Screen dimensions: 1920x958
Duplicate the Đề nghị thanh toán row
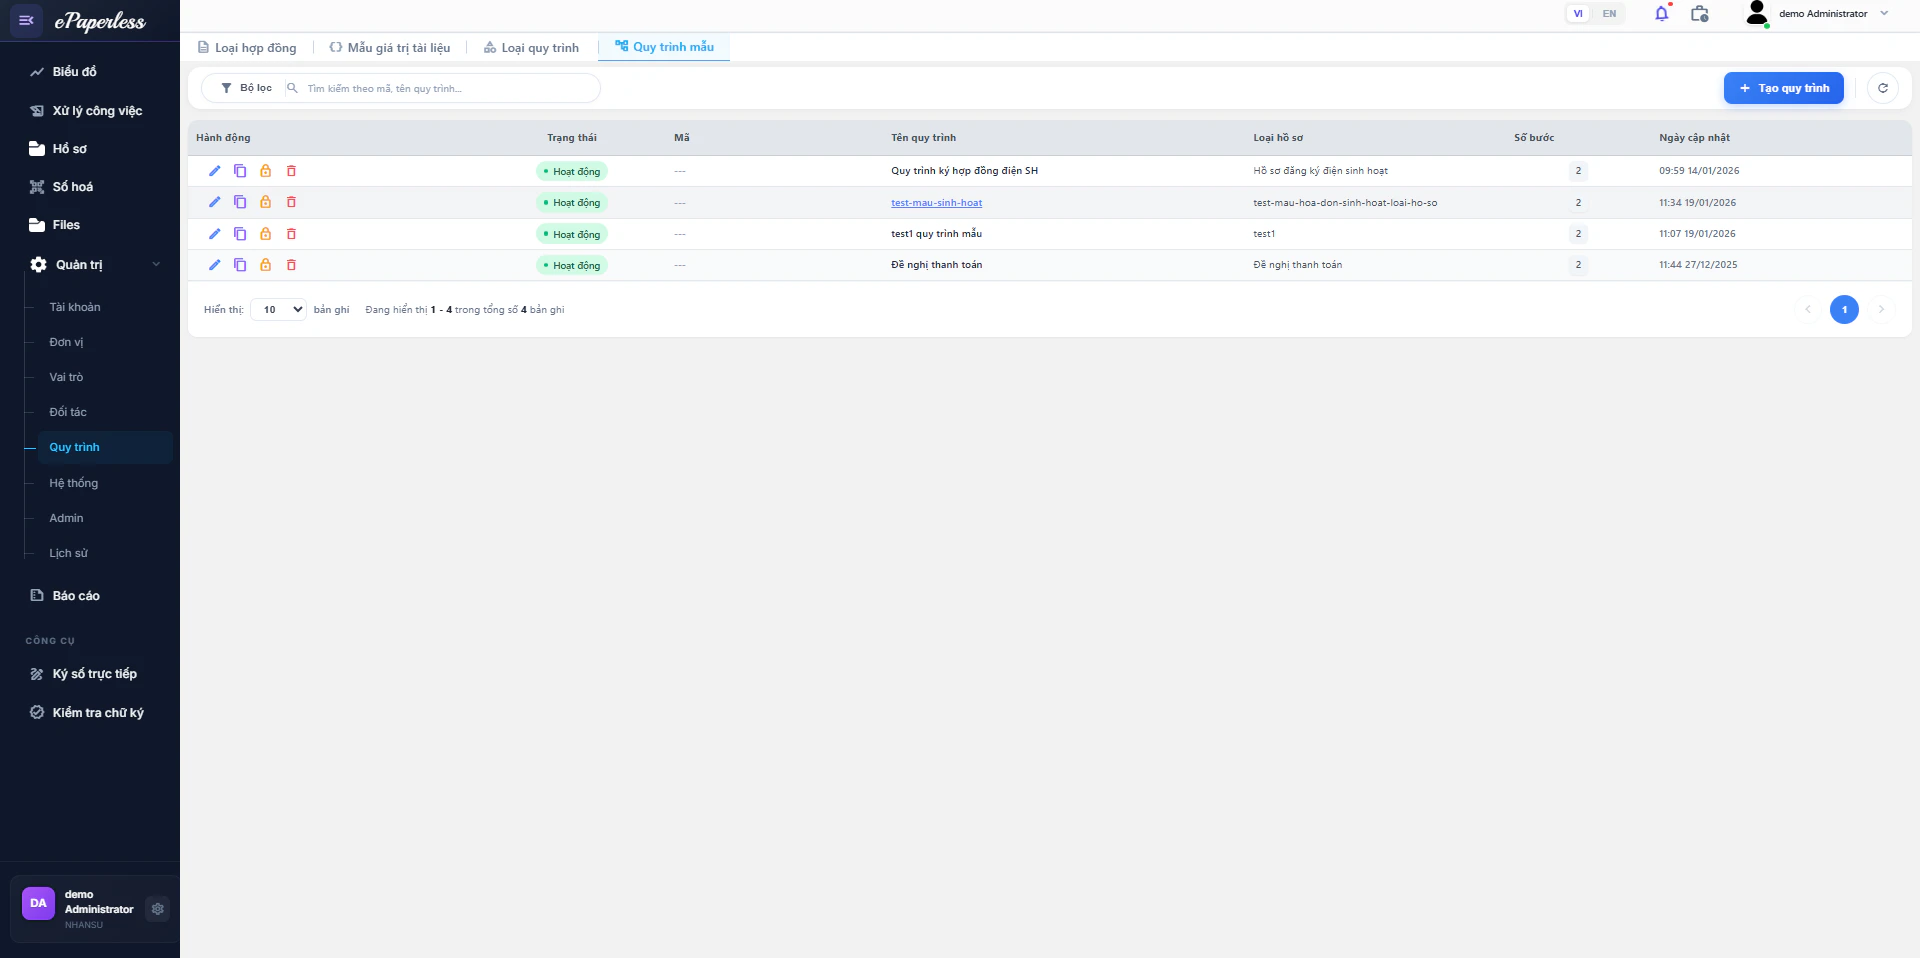point(240,265)
